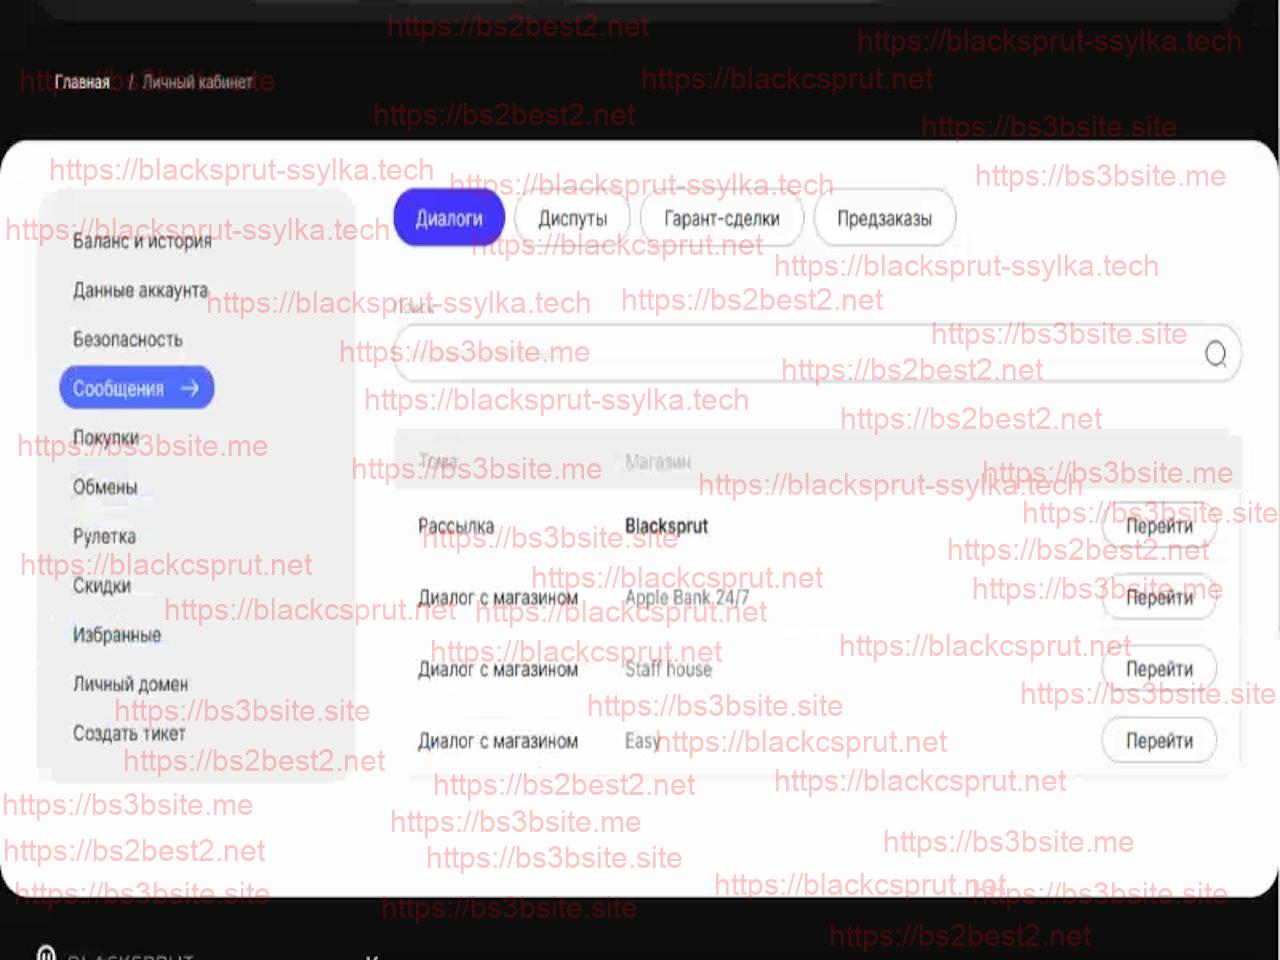Click the Магазин column header

click(658, 461)
